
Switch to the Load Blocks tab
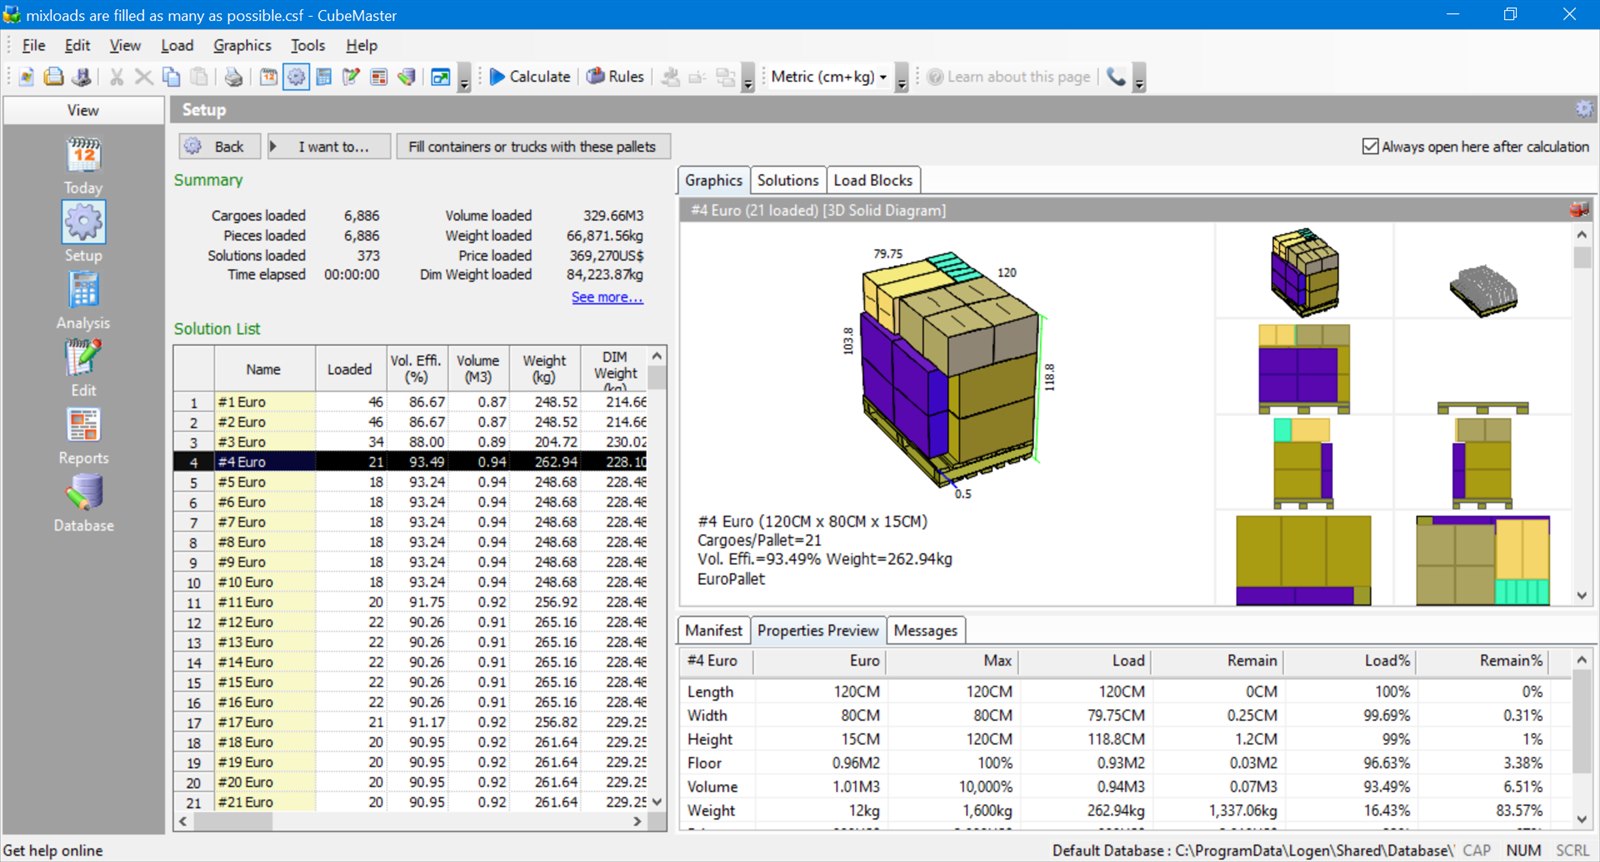tap(873, 180)
